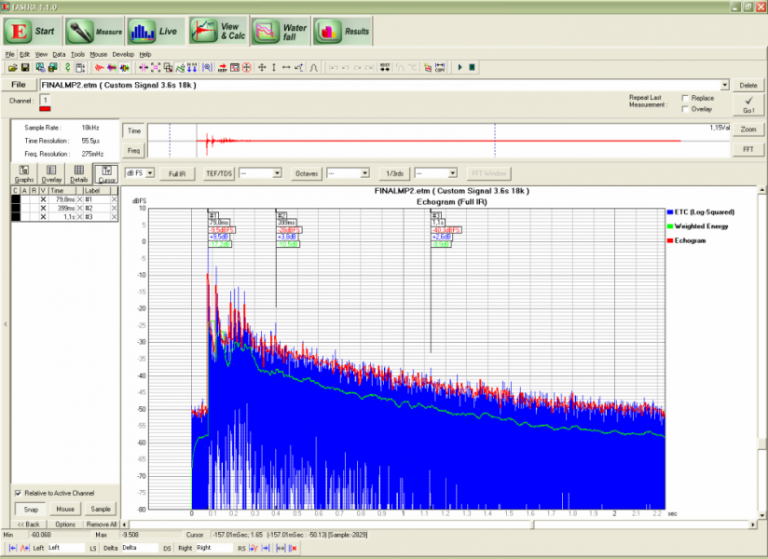Open the Measure microphone panel

94,31
